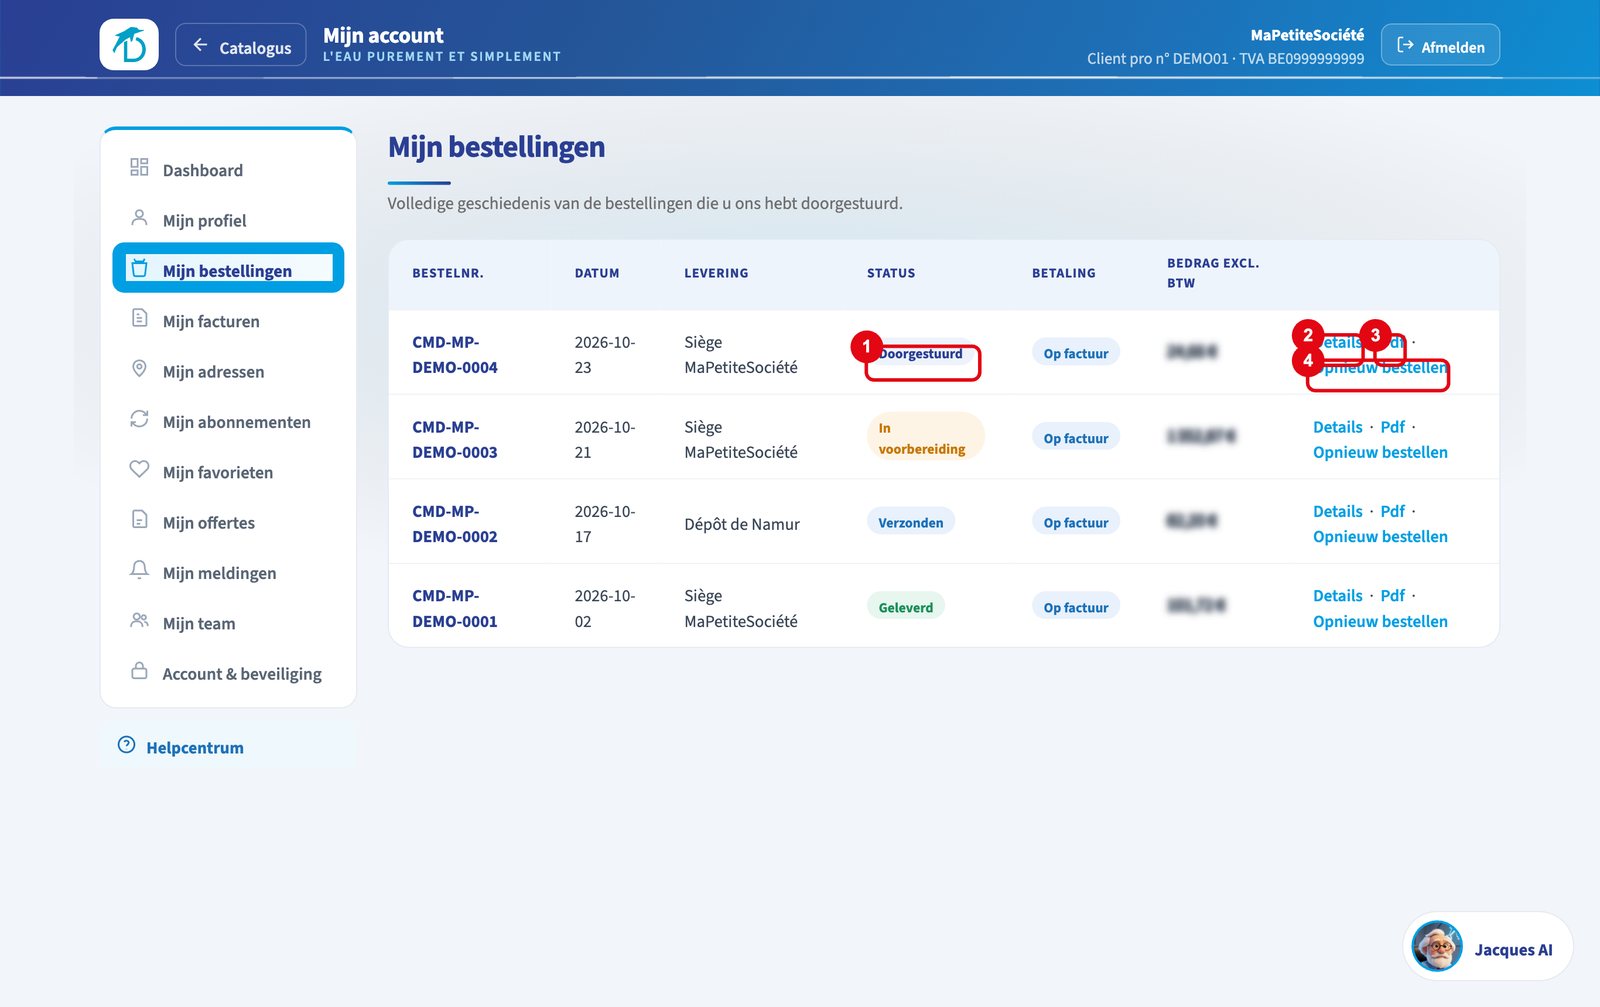1600x1007 pixels.
Task: Open the Account & beveiliging lock icon
Action: 139,671
